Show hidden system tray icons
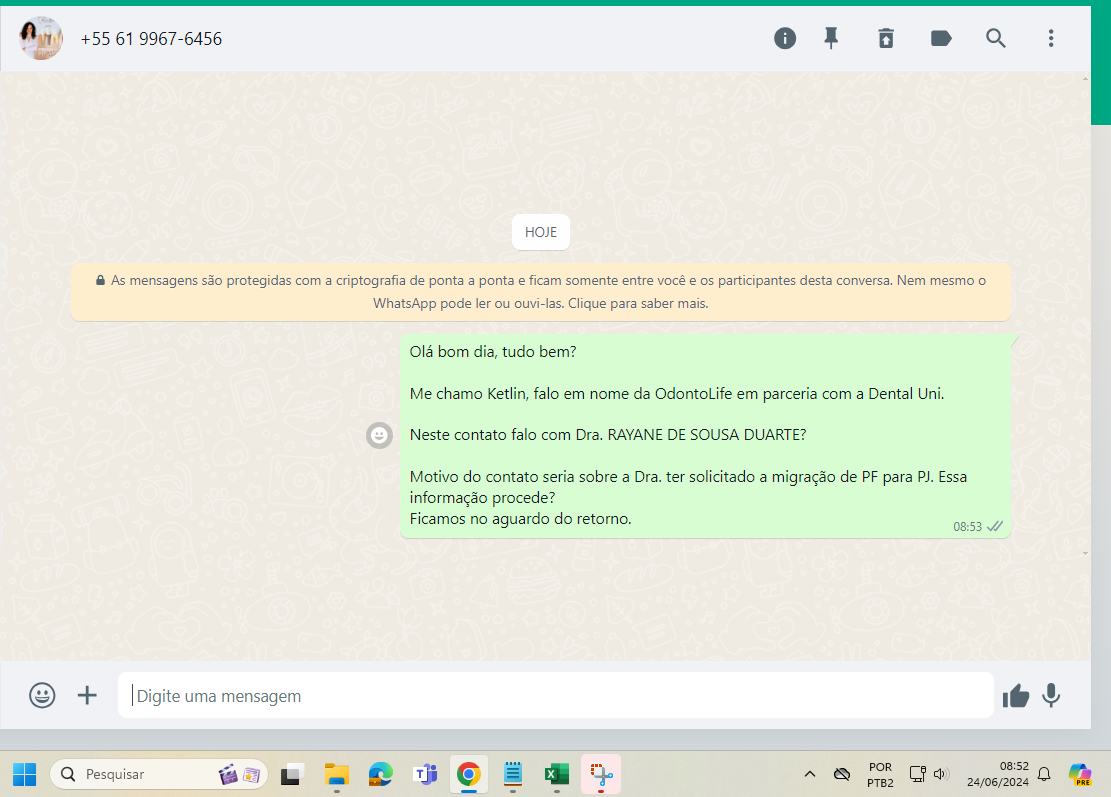This screenshot has height=797, width=1111. 810,774
